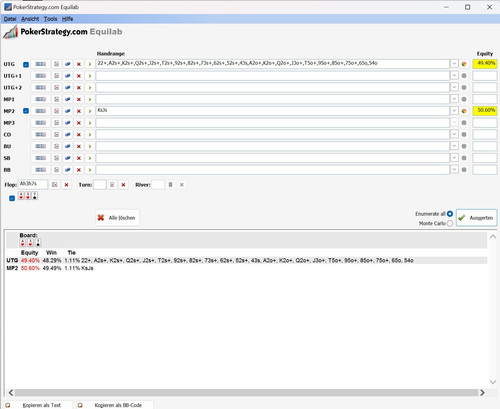Click the Turn input field

click(x=99, y=184)
